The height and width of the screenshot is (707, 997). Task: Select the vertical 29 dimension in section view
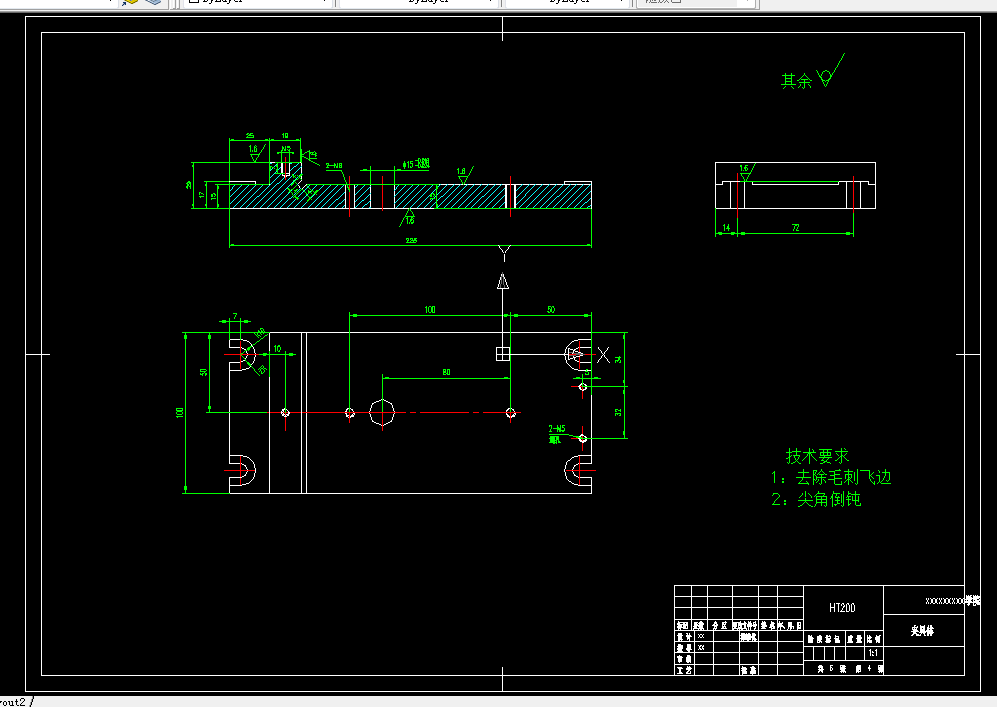(x=188, y=184)
